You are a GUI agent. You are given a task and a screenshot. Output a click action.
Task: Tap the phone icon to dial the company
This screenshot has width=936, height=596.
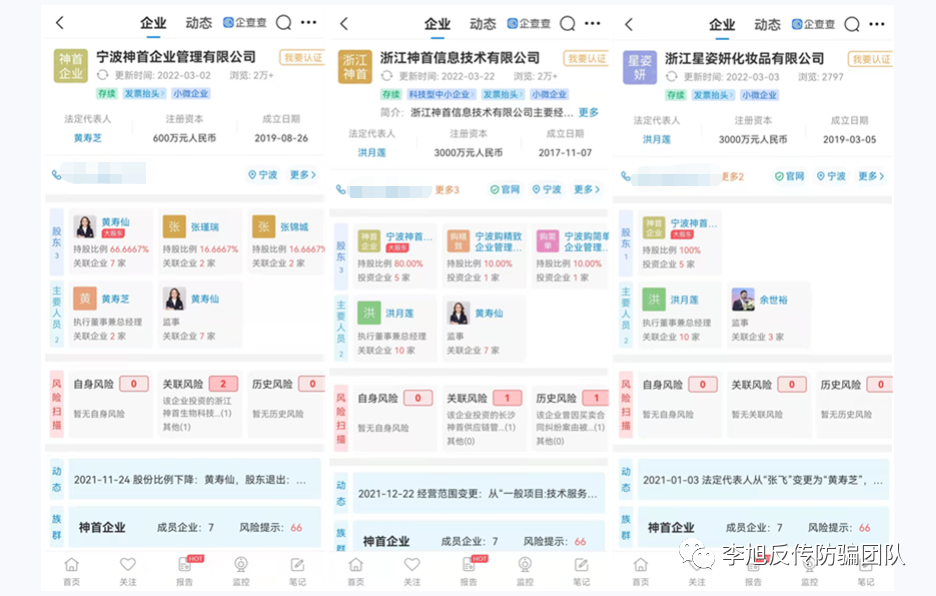tap(59, 175)
